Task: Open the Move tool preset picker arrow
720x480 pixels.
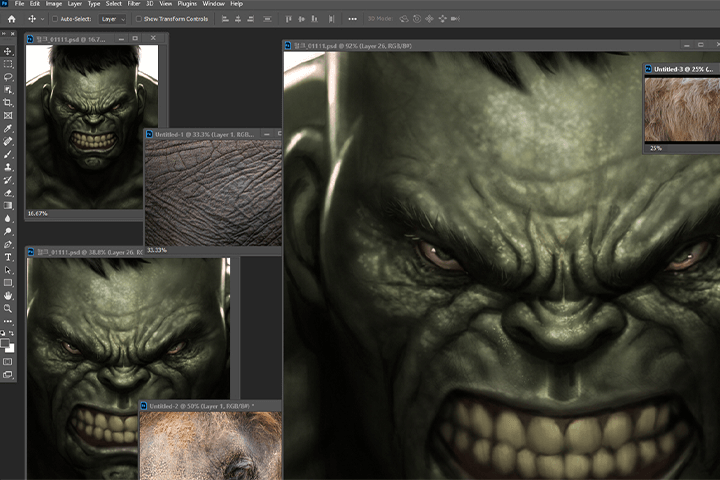Action: [x=43, y=19]
